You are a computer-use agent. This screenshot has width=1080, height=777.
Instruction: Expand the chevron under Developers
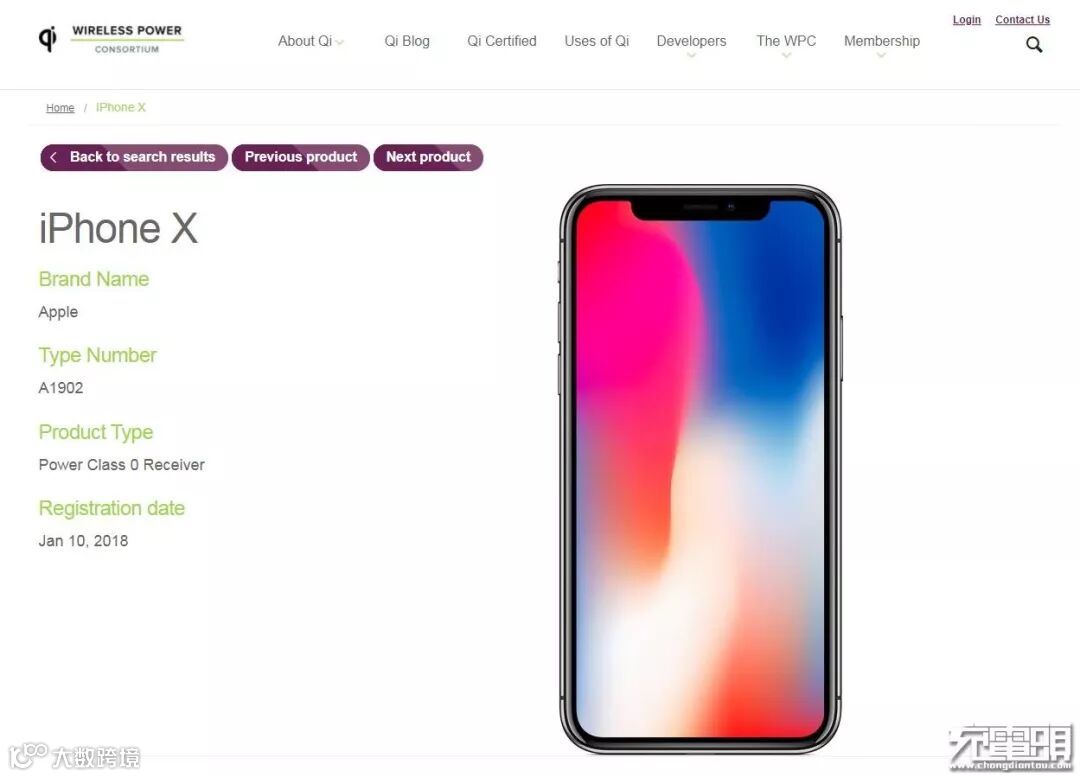(x=692, y=56)
